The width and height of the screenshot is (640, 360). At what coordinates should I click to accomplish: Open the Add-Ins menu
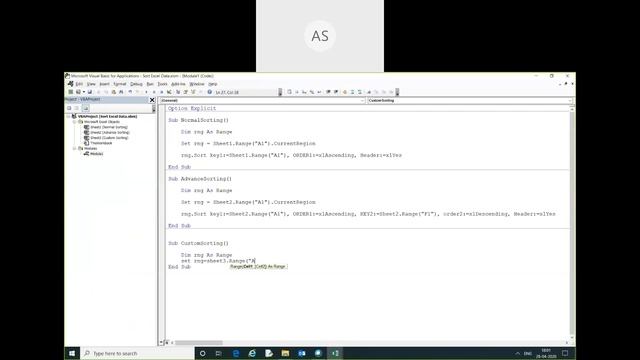point(178,84)
